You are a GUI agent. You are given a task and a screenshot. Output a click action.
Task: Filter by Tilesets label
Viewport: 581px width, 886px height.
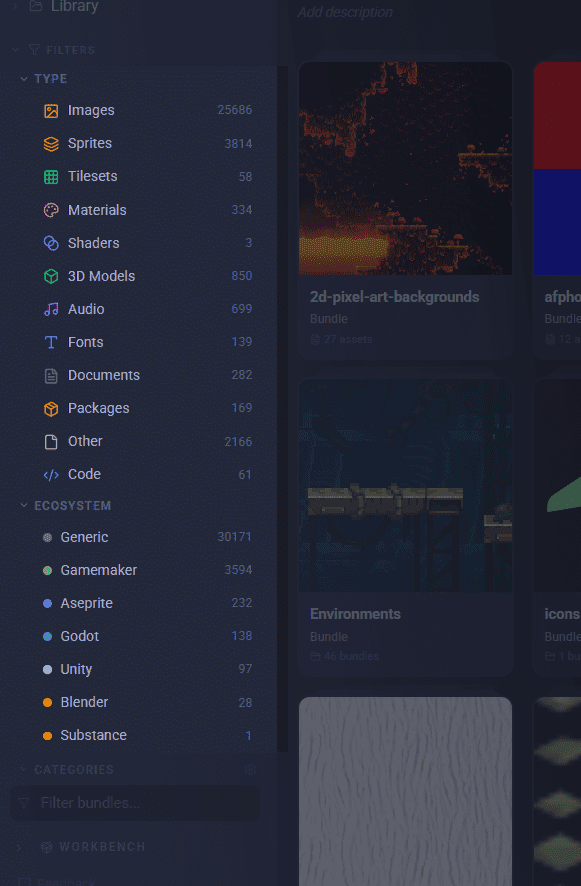[93, 176]
